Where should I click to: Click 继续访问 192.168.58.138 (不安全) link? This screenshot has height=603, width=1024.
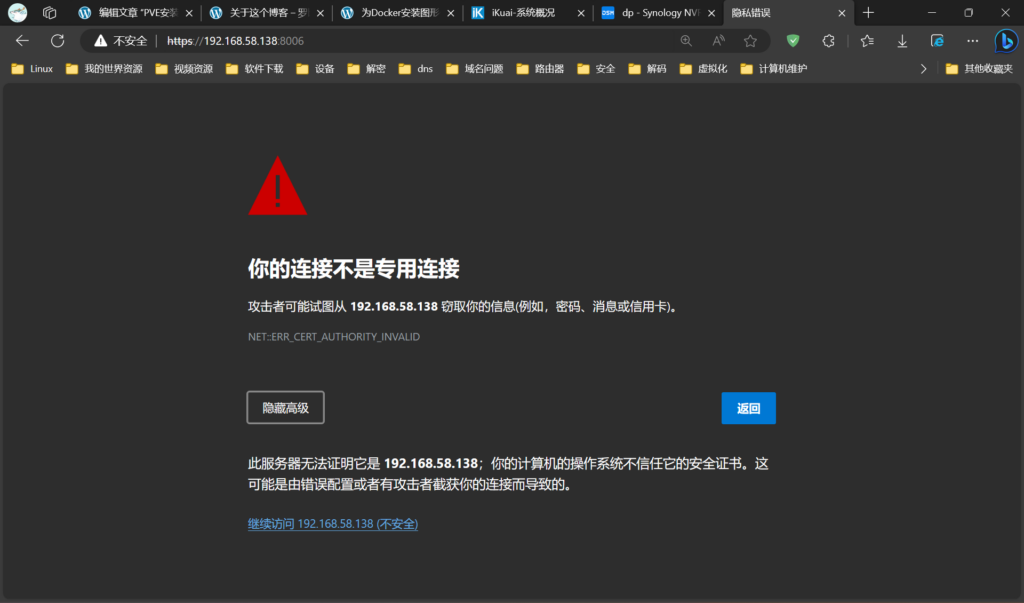pos(333,524)
